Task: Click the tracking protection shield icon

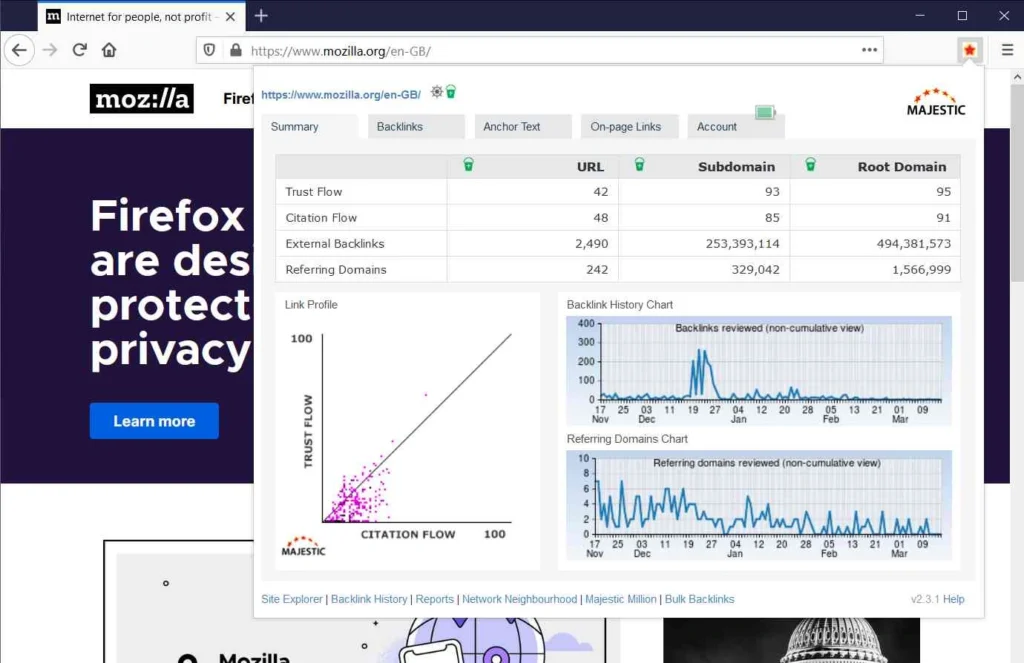Action: [x=209, y=50]
